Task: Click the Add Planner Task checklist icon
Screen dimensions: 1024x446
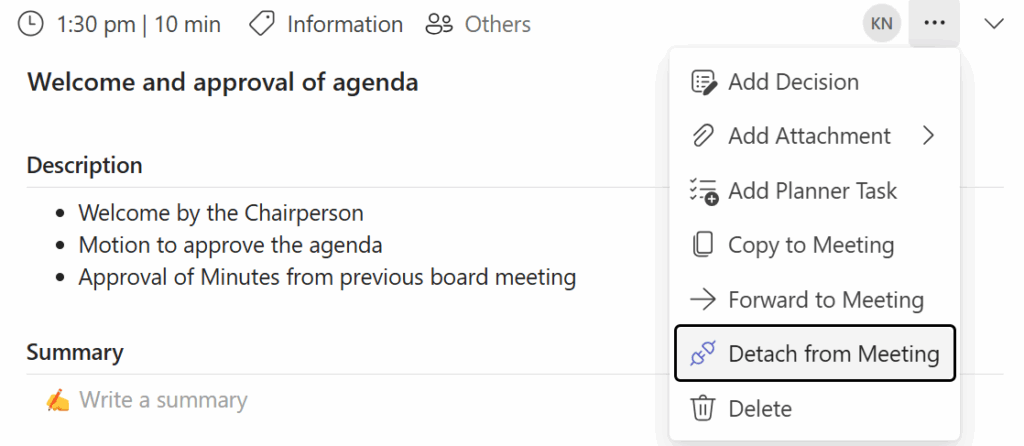Action: [x=704, y=191]
